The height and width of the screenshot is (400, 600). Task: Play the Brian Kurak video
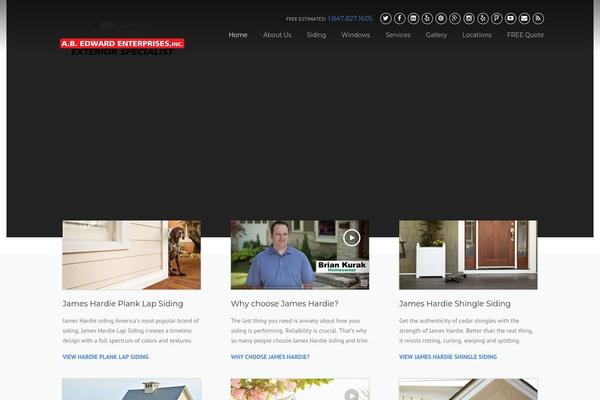(x=352, y=238)
